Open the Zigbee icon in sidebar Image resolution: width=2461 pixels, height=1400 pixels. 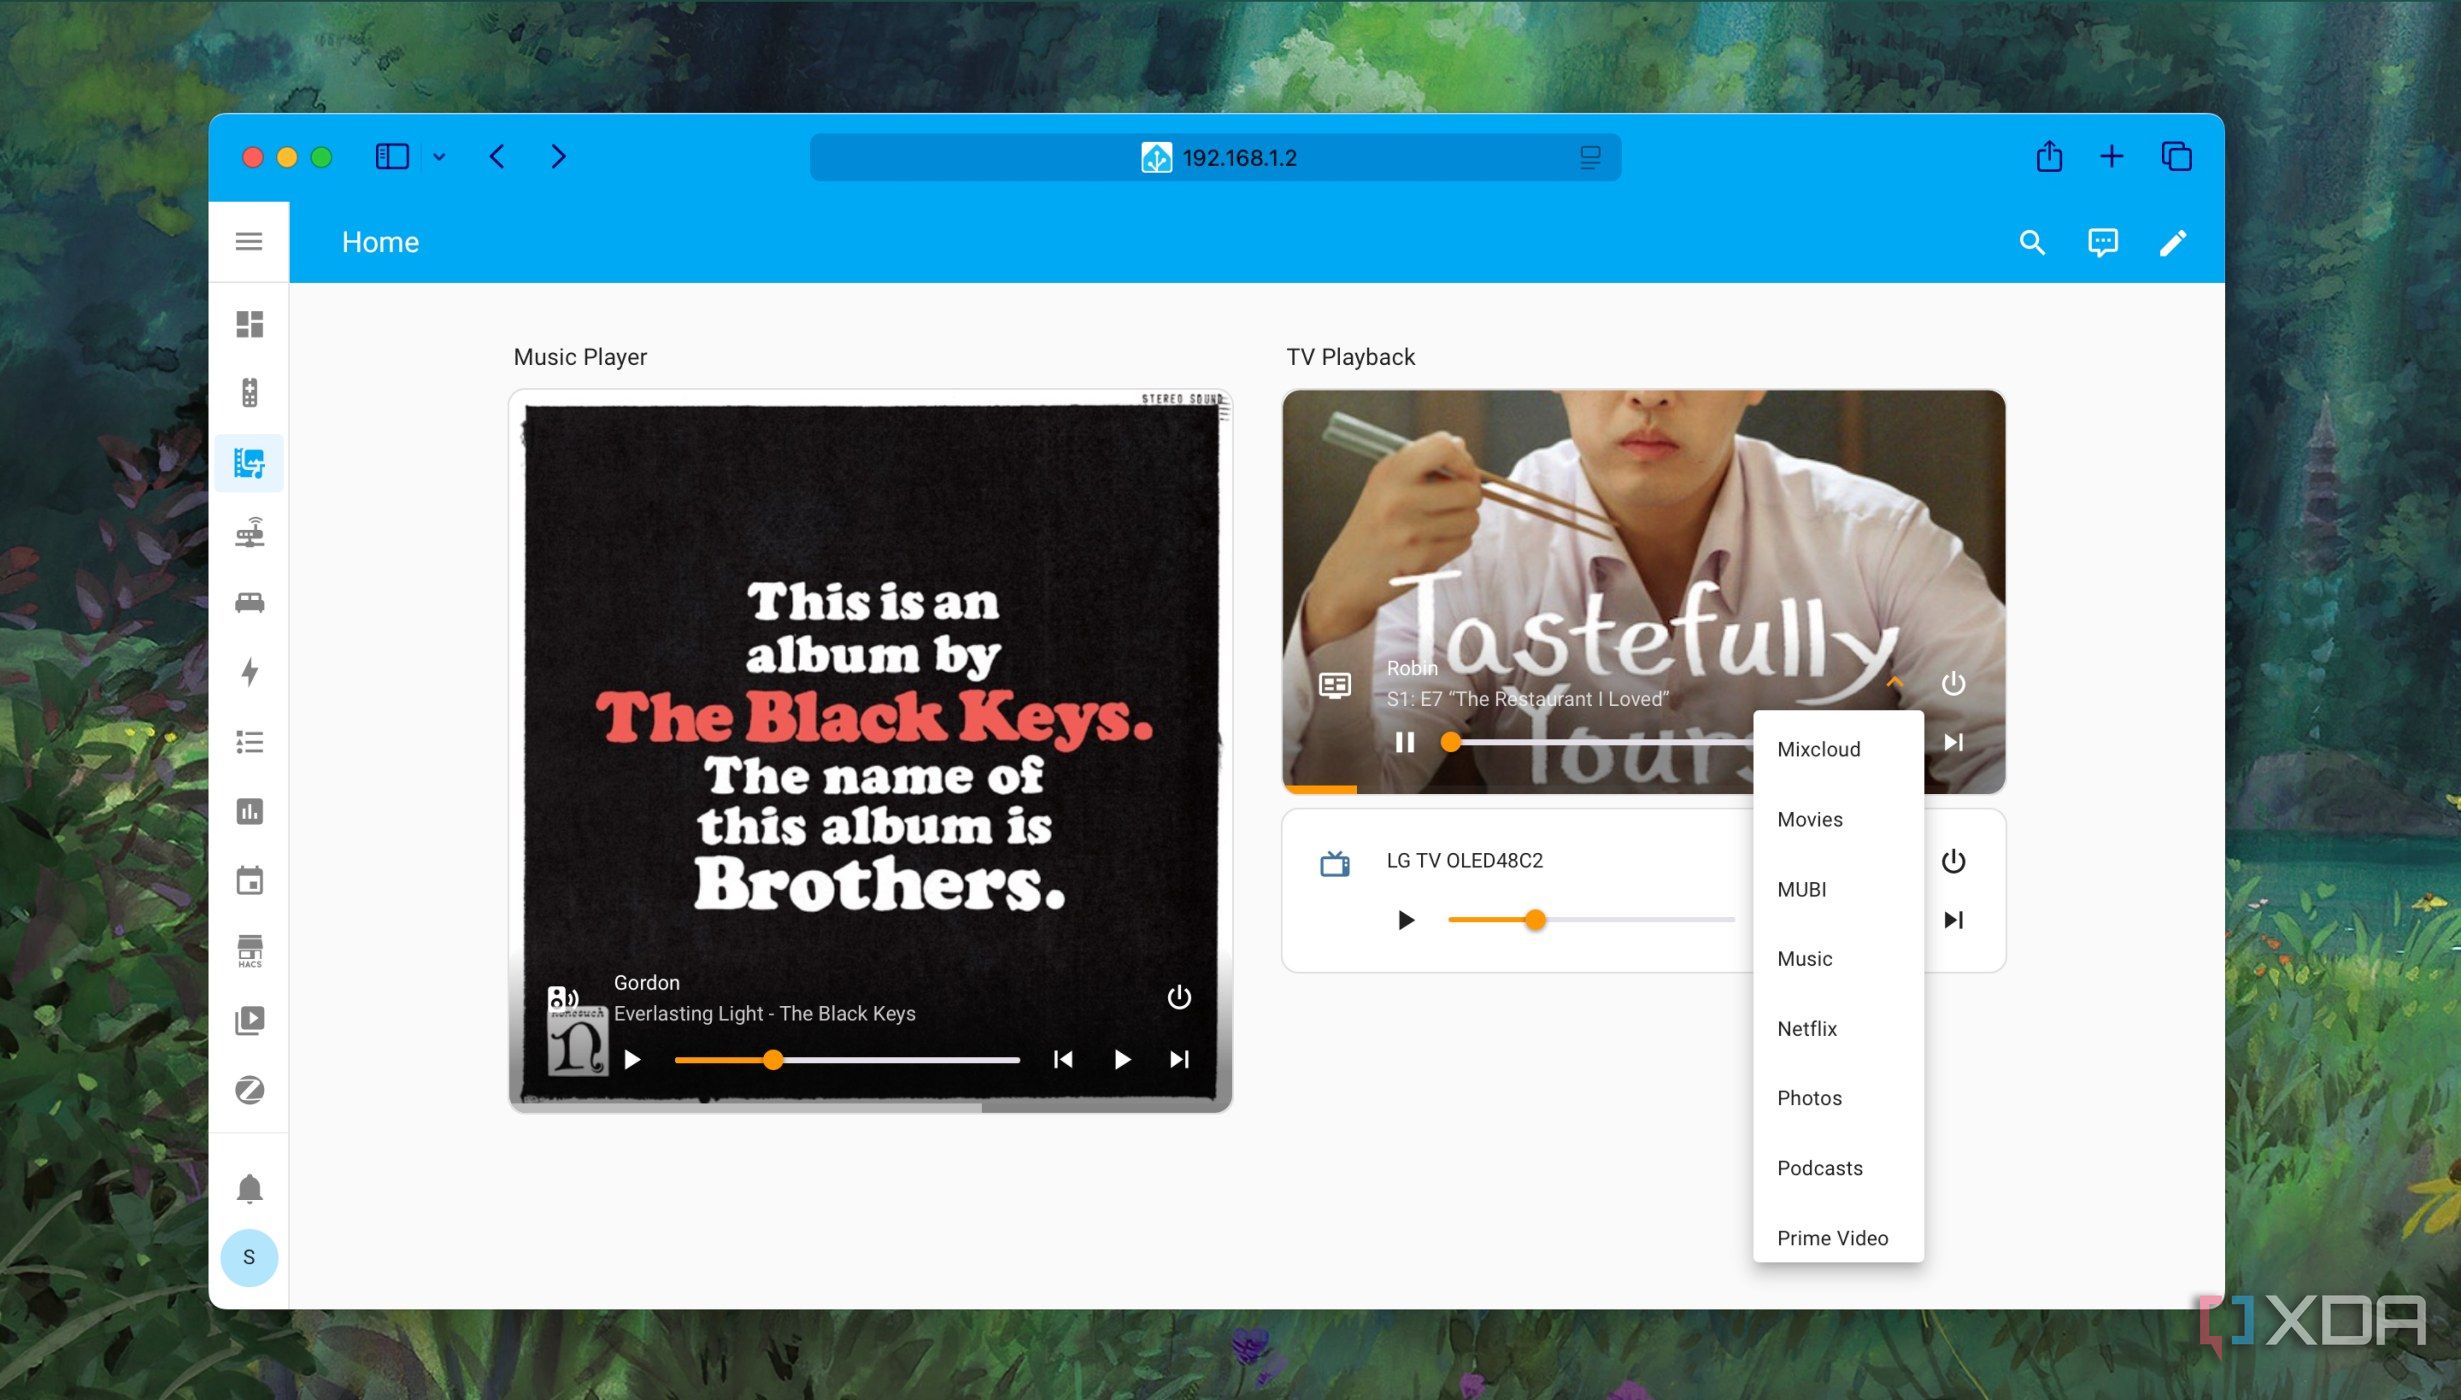(x=249, y=1090)
